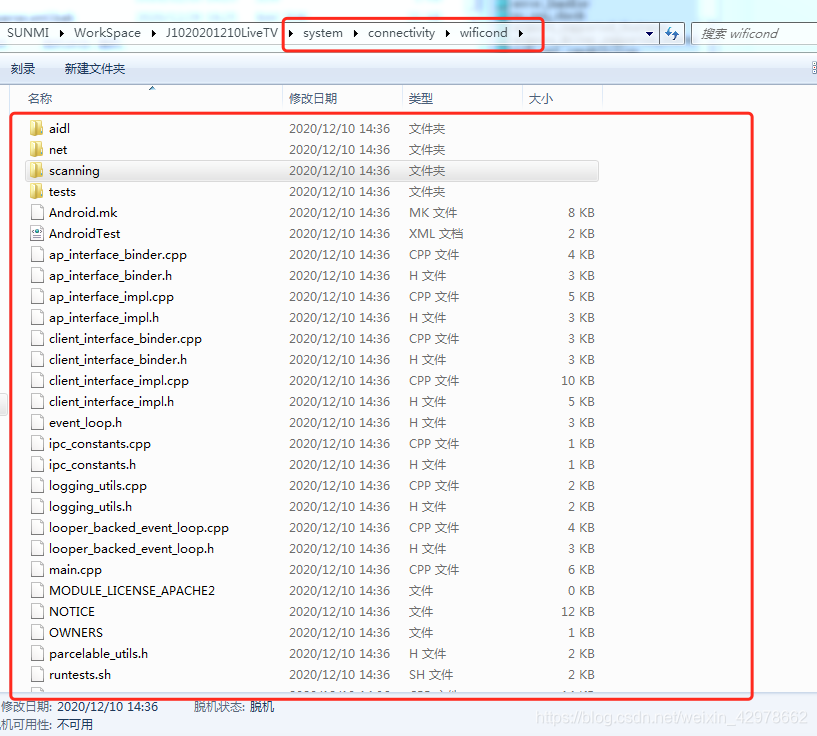Viewport: 817px width, 736px height.
Task: Click the ap_interface_impl.h file icon
Action: (37, 317)
